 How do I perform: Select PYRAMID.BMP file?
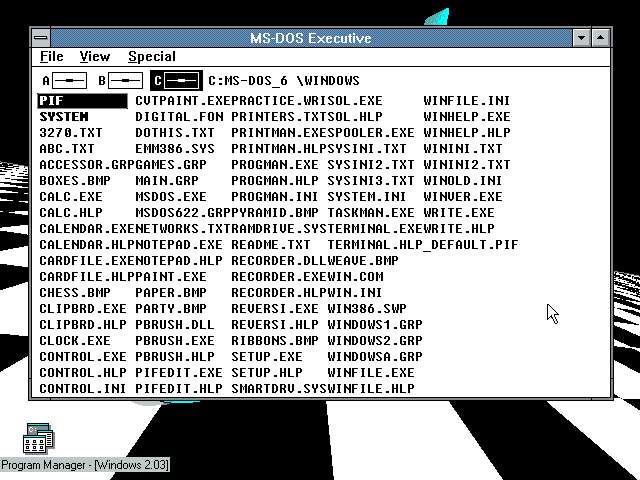(x=275, y=213)
